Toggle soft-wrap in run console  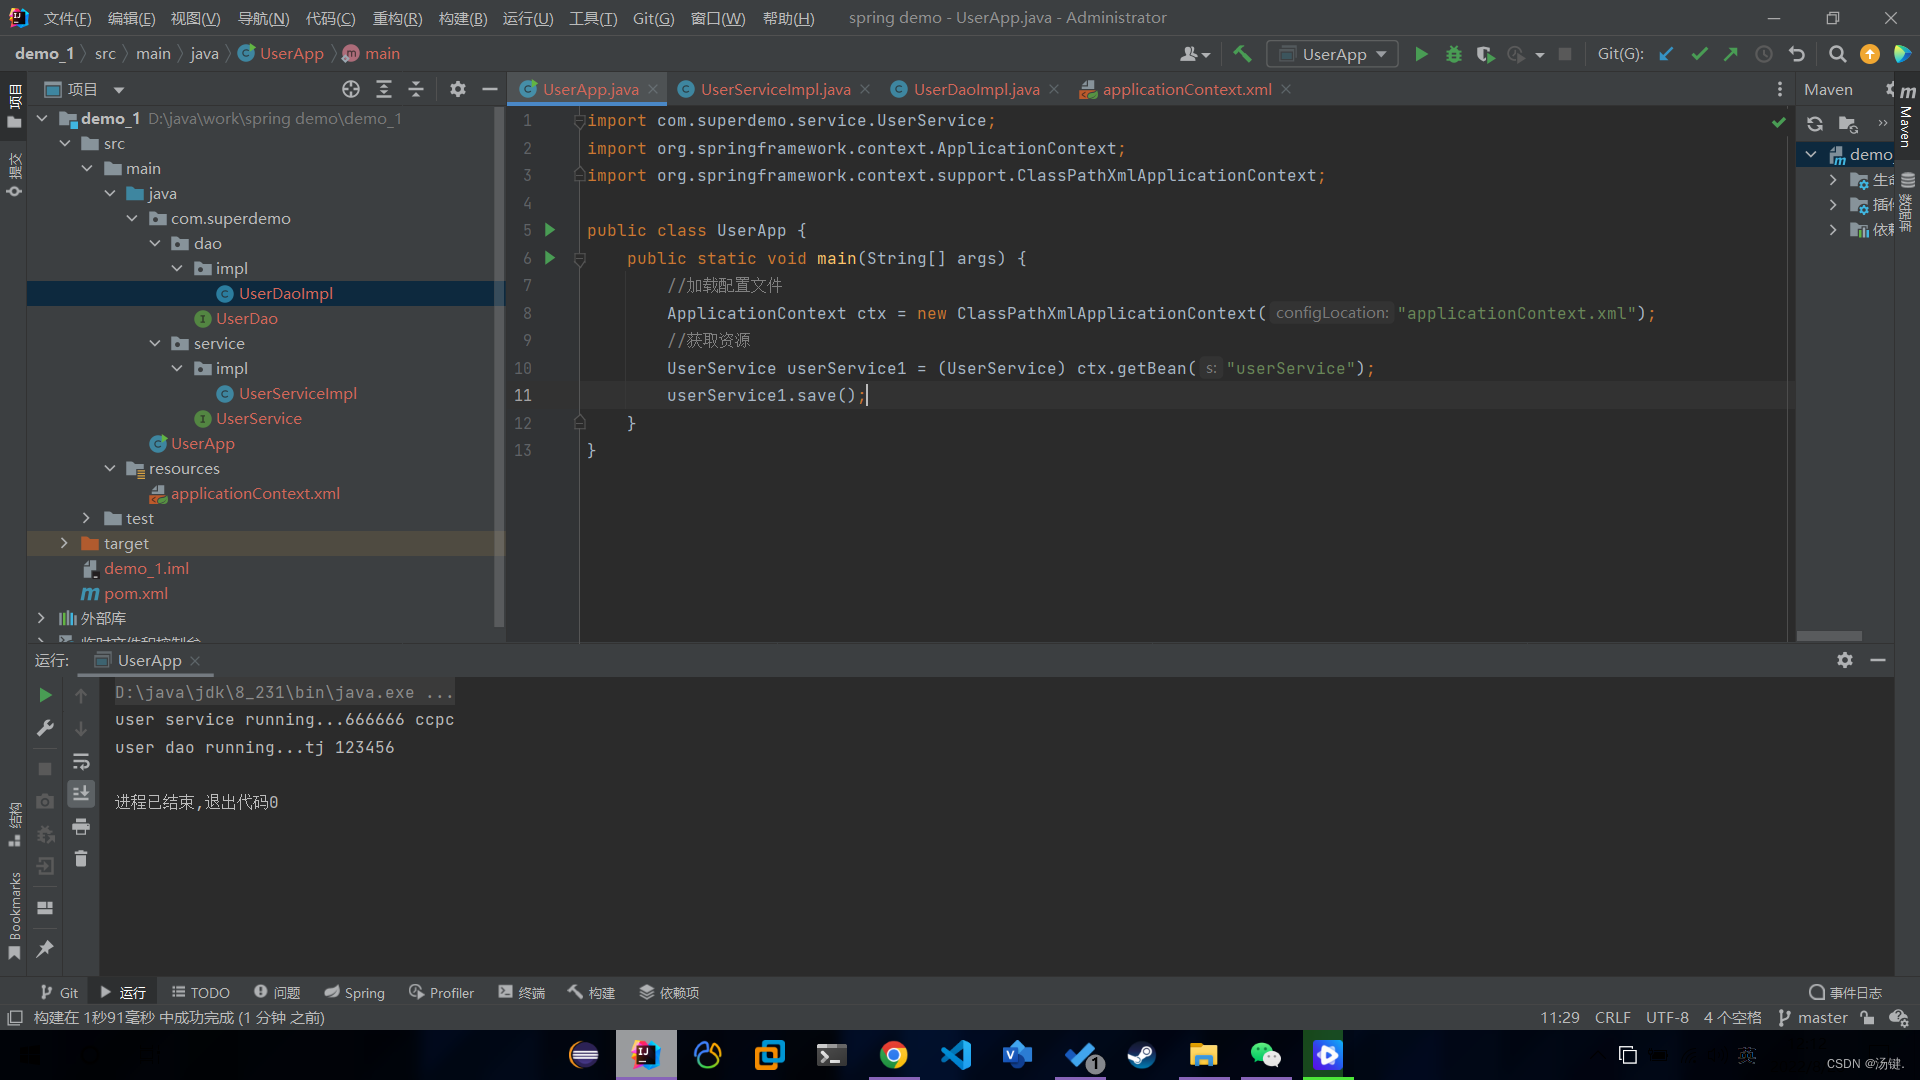tap(81, 761)
